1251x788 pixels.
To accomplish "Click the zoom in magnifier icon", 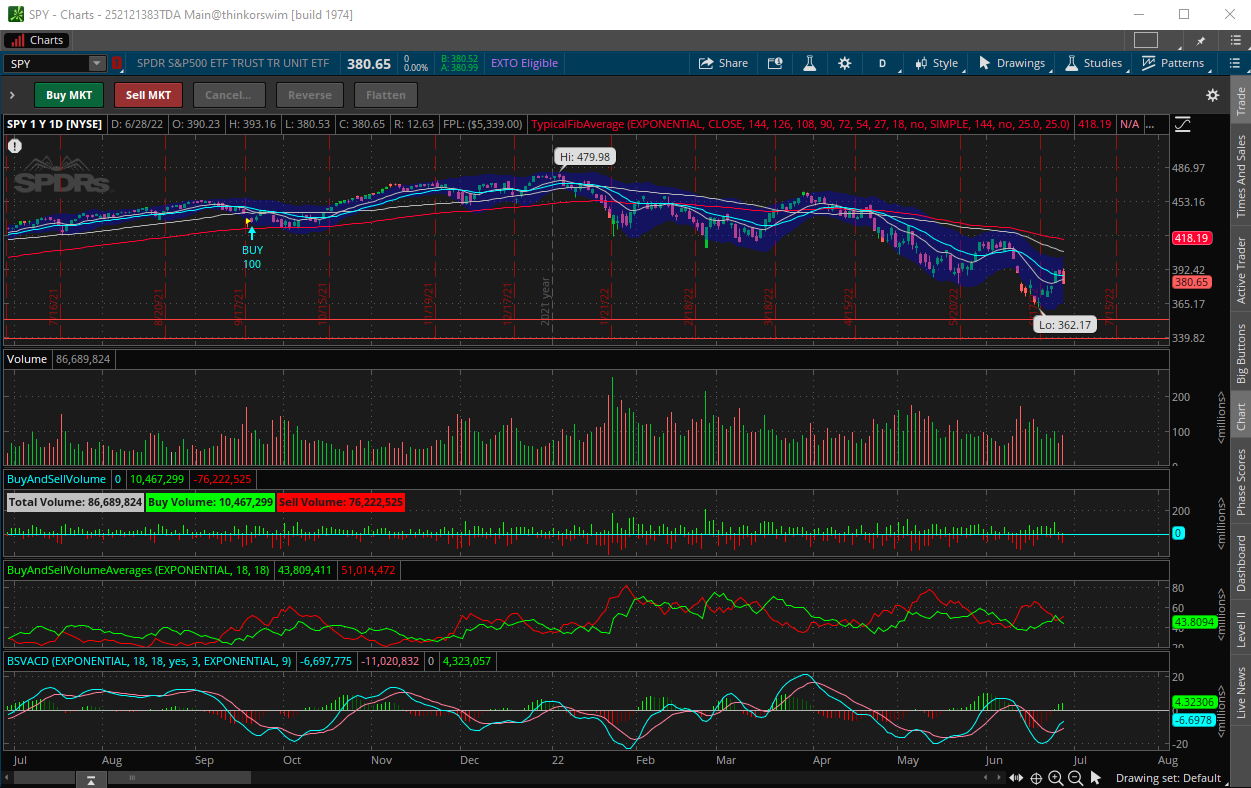I will (x=1055, y=778).
